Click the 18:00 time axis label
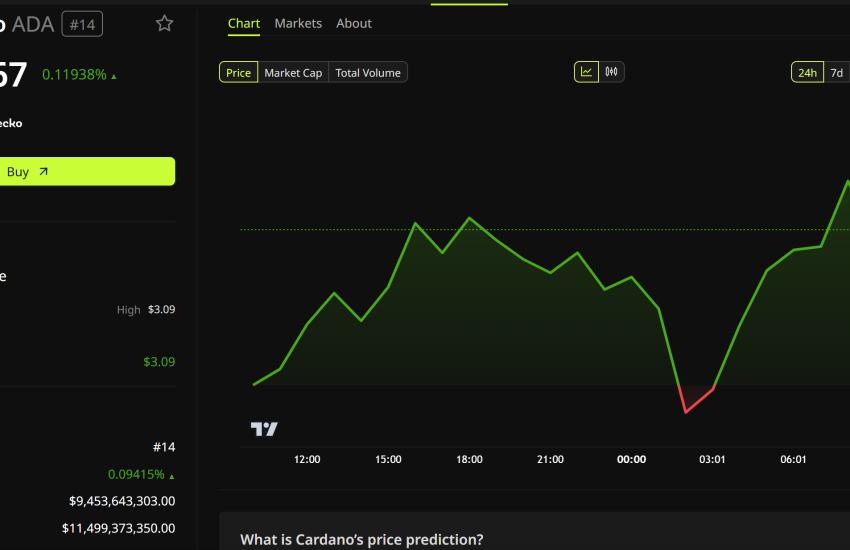 point(469,460)
